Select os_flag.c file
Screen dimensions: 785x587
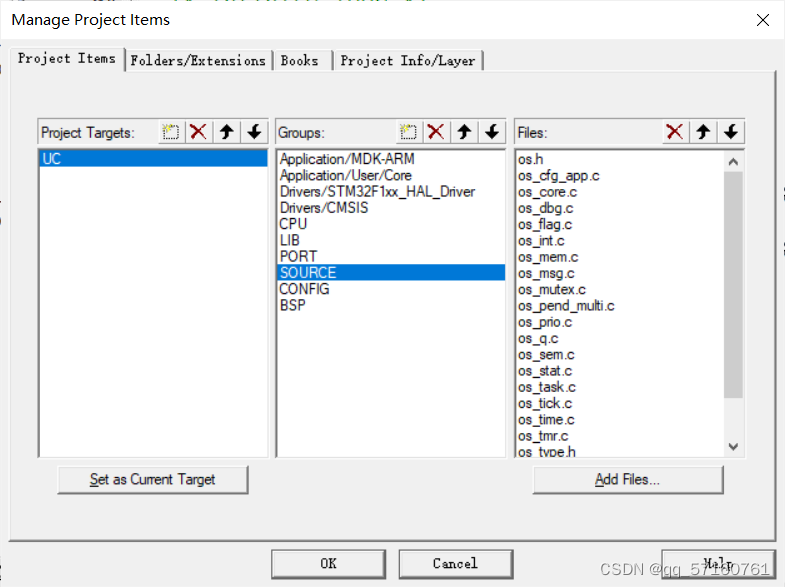pyautogui.click(x=620, y=224)
